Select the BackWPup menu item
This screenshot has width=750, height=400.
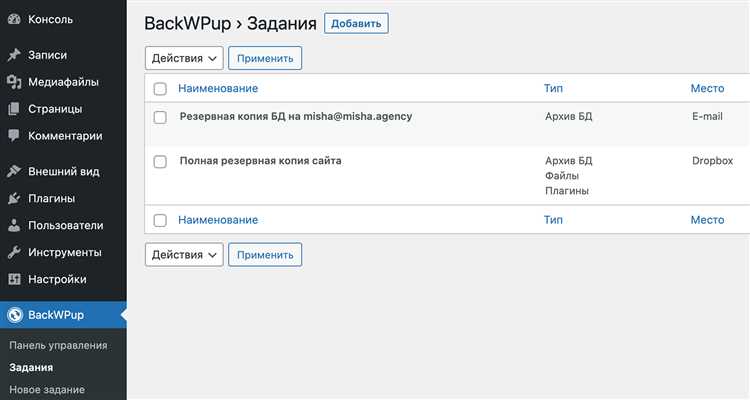coord(63,315)
